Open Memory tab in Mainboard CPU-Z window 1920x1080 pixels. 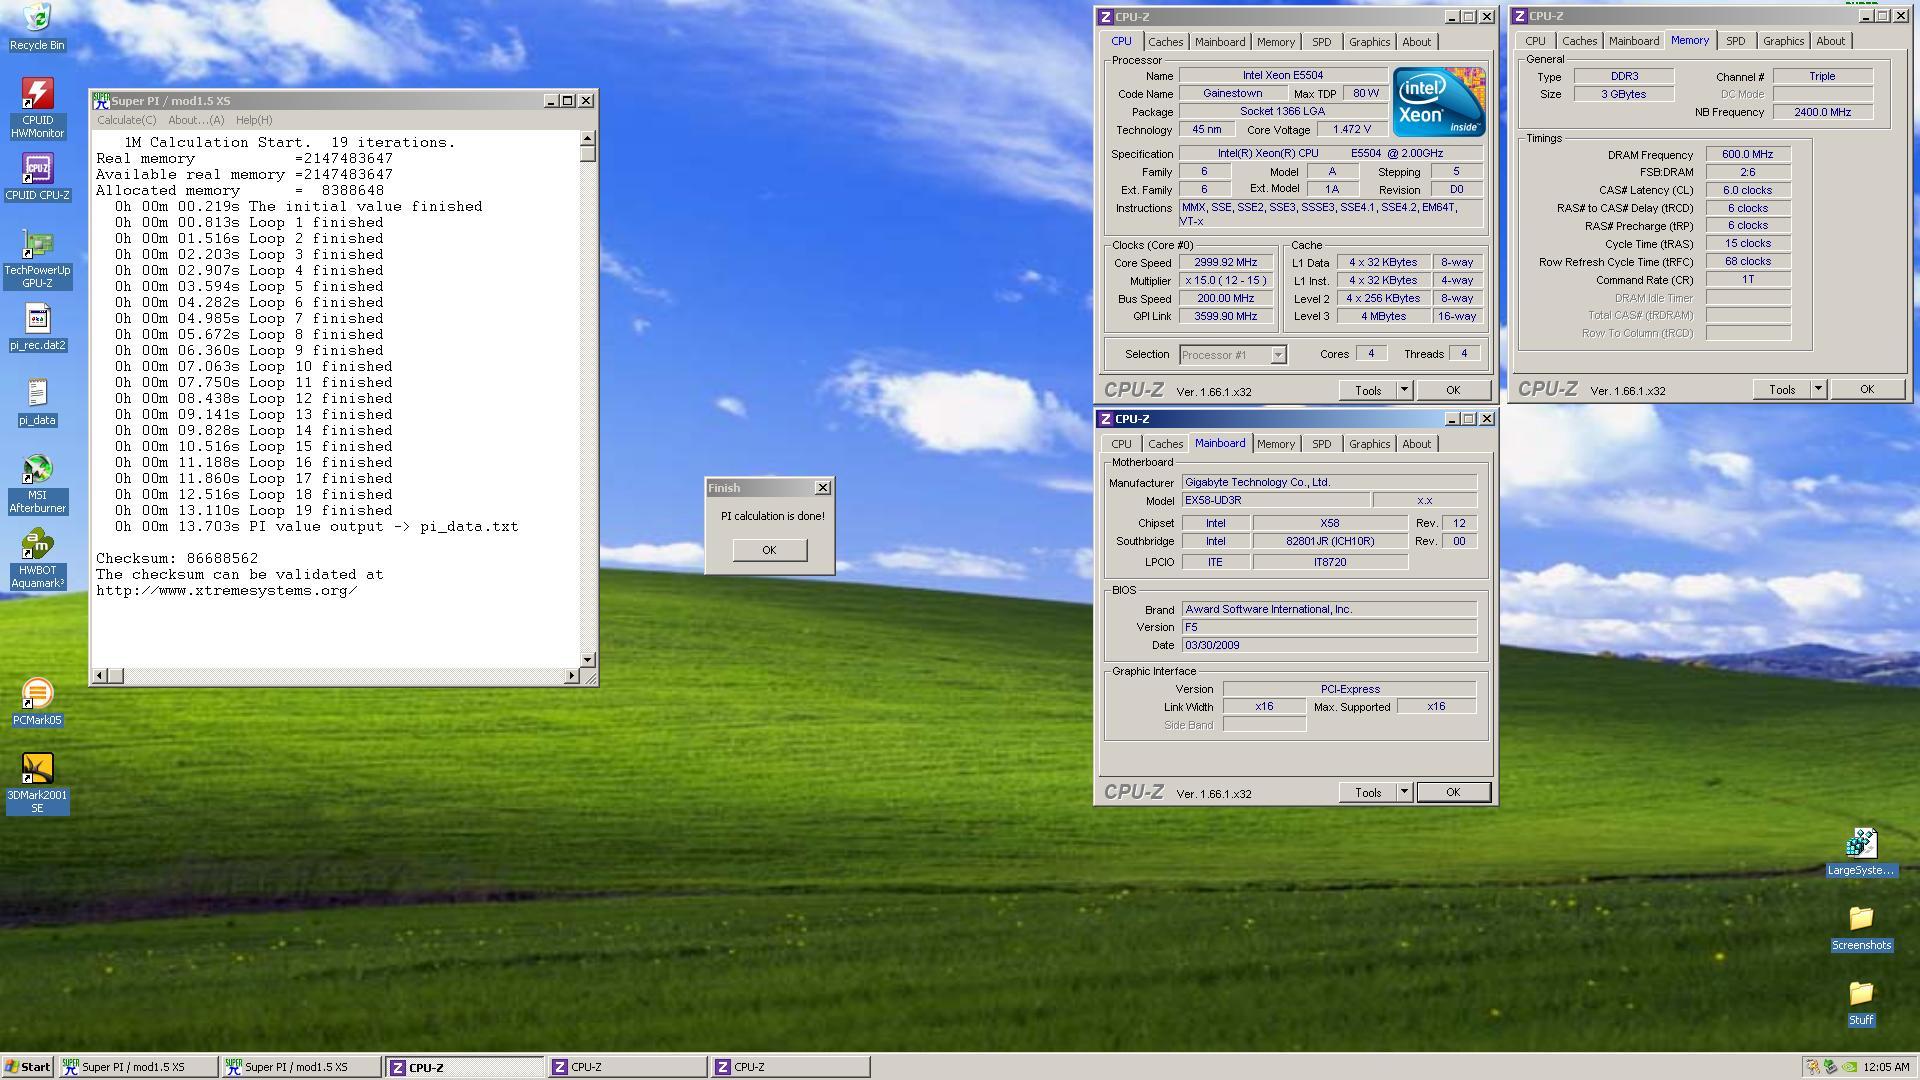(1275, 444)
